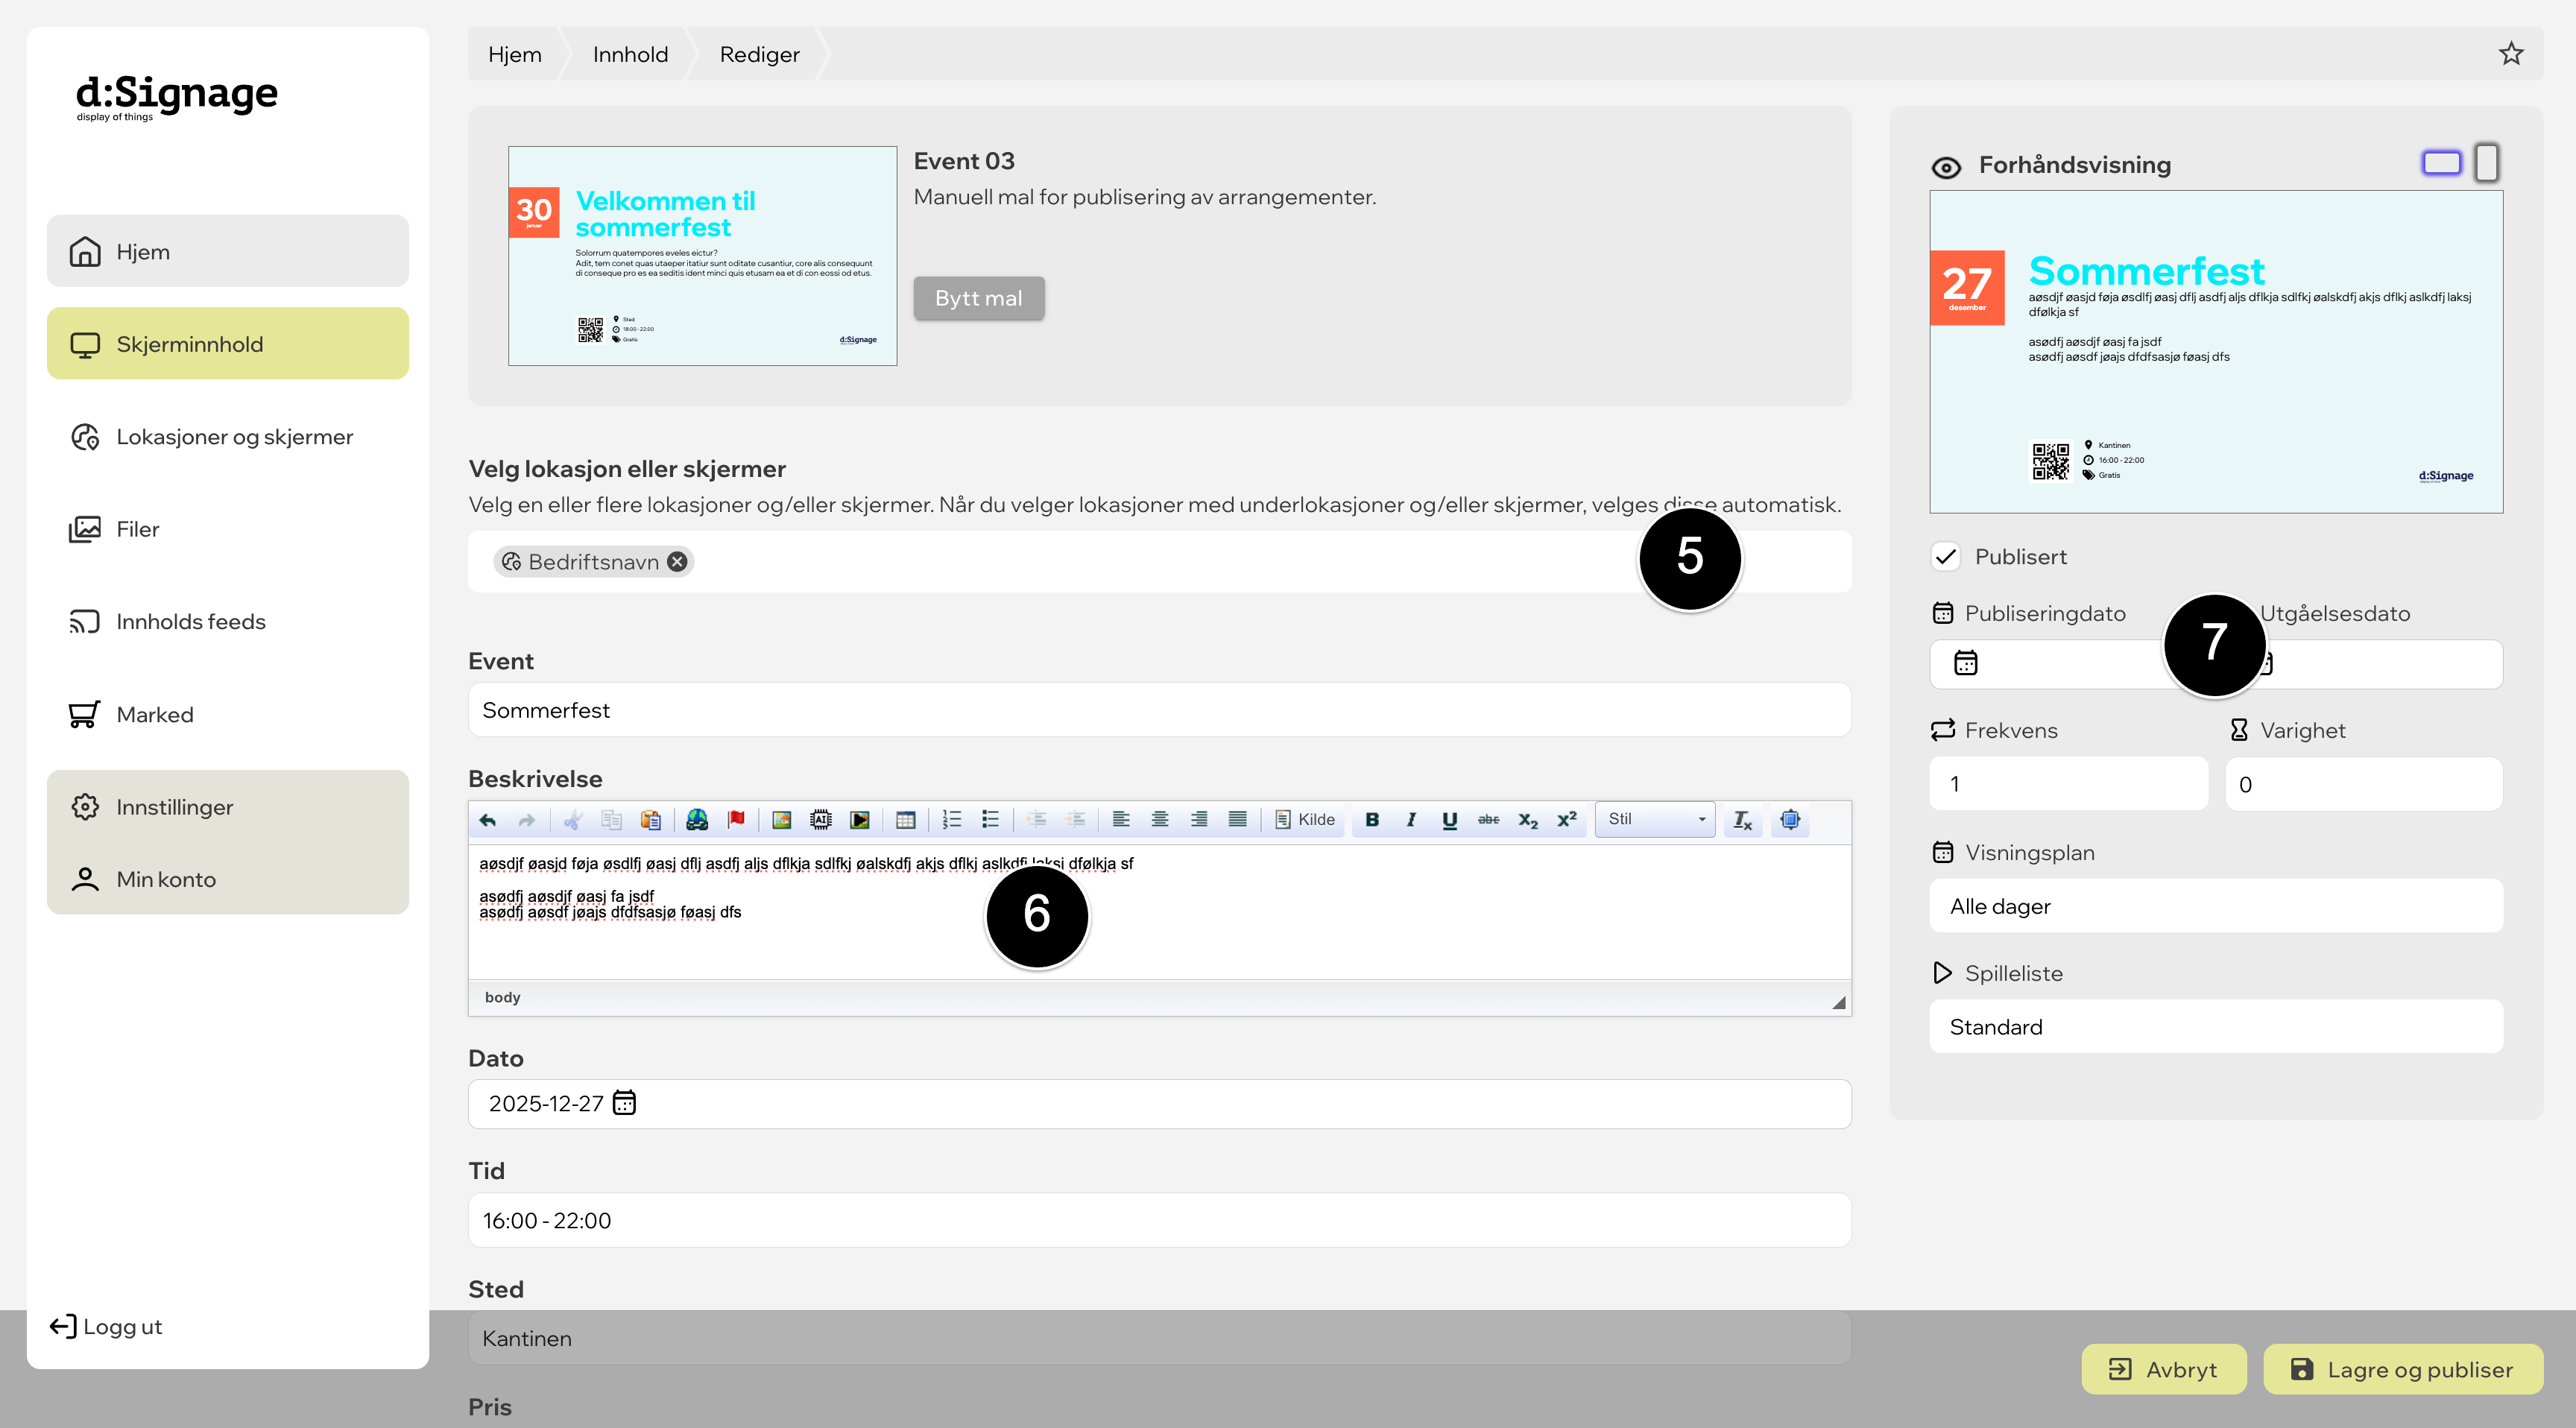Navigate to the Hjem breadcrumb
2576x1428 pixels.
[x=515, y=54]
